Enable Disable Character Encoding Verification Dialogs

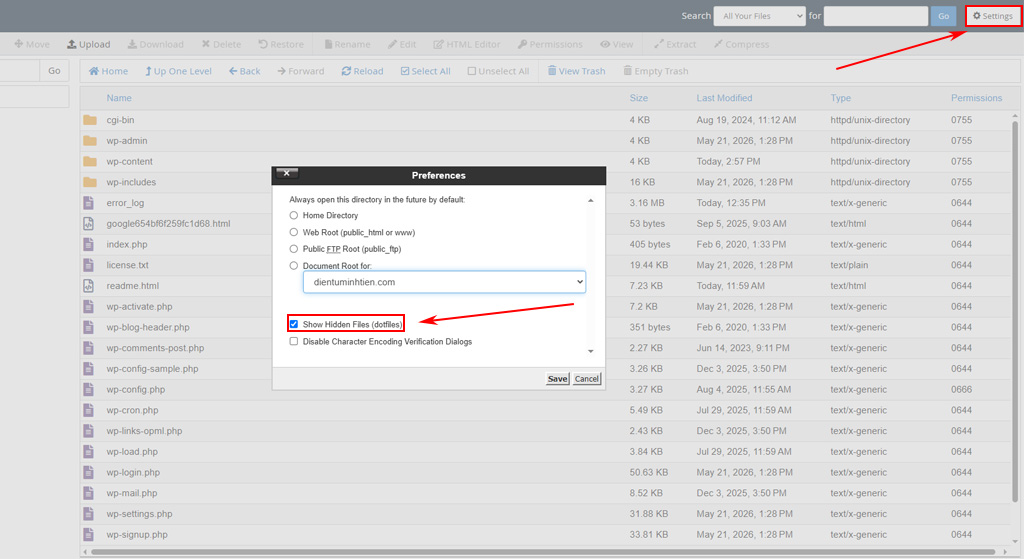click(x=294, y=341)
